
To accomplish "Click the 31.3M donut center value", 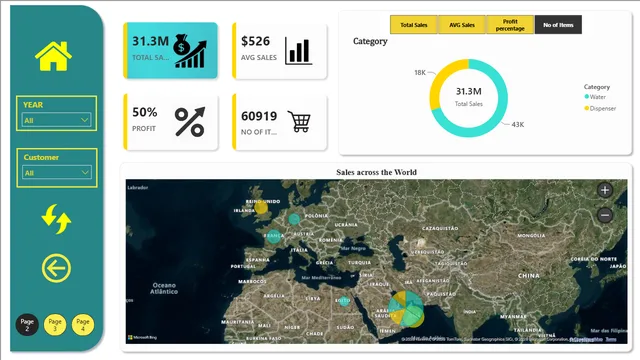I will 469,91.
